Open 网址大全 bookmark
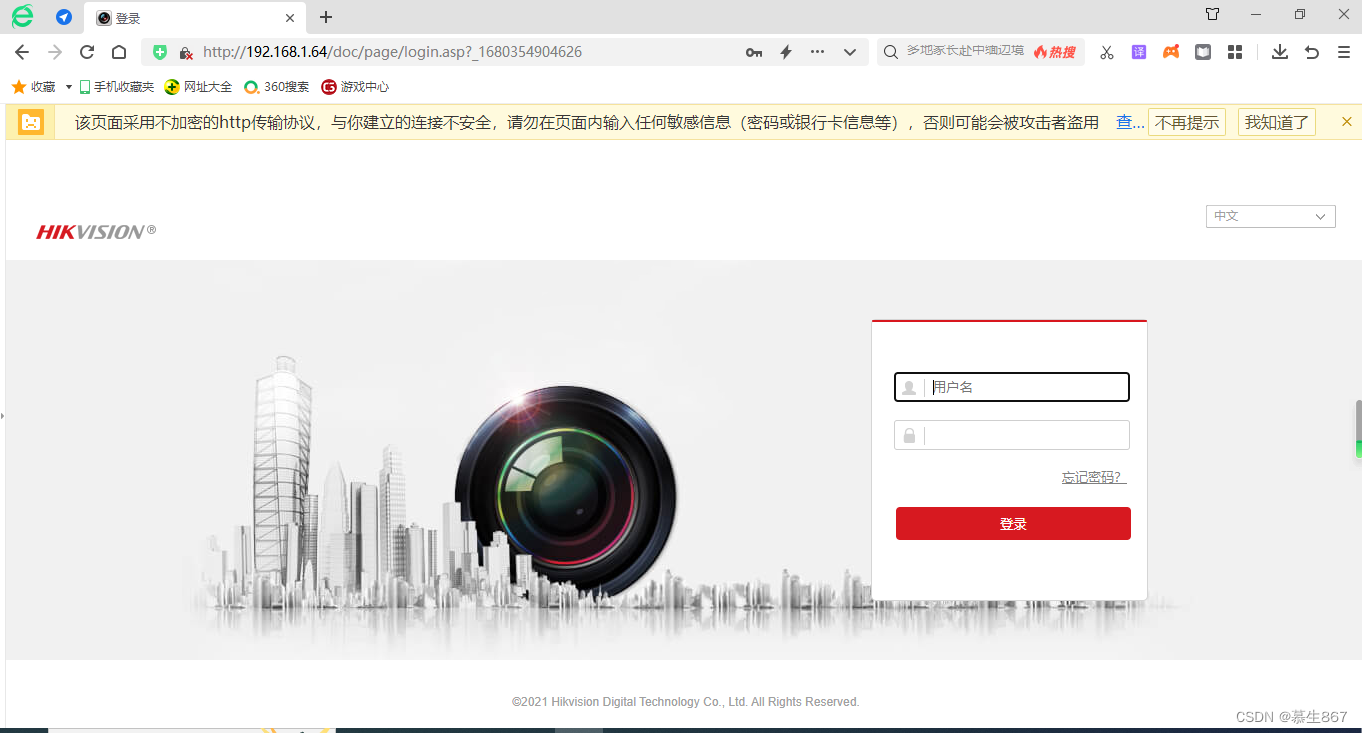 (198, 87)
